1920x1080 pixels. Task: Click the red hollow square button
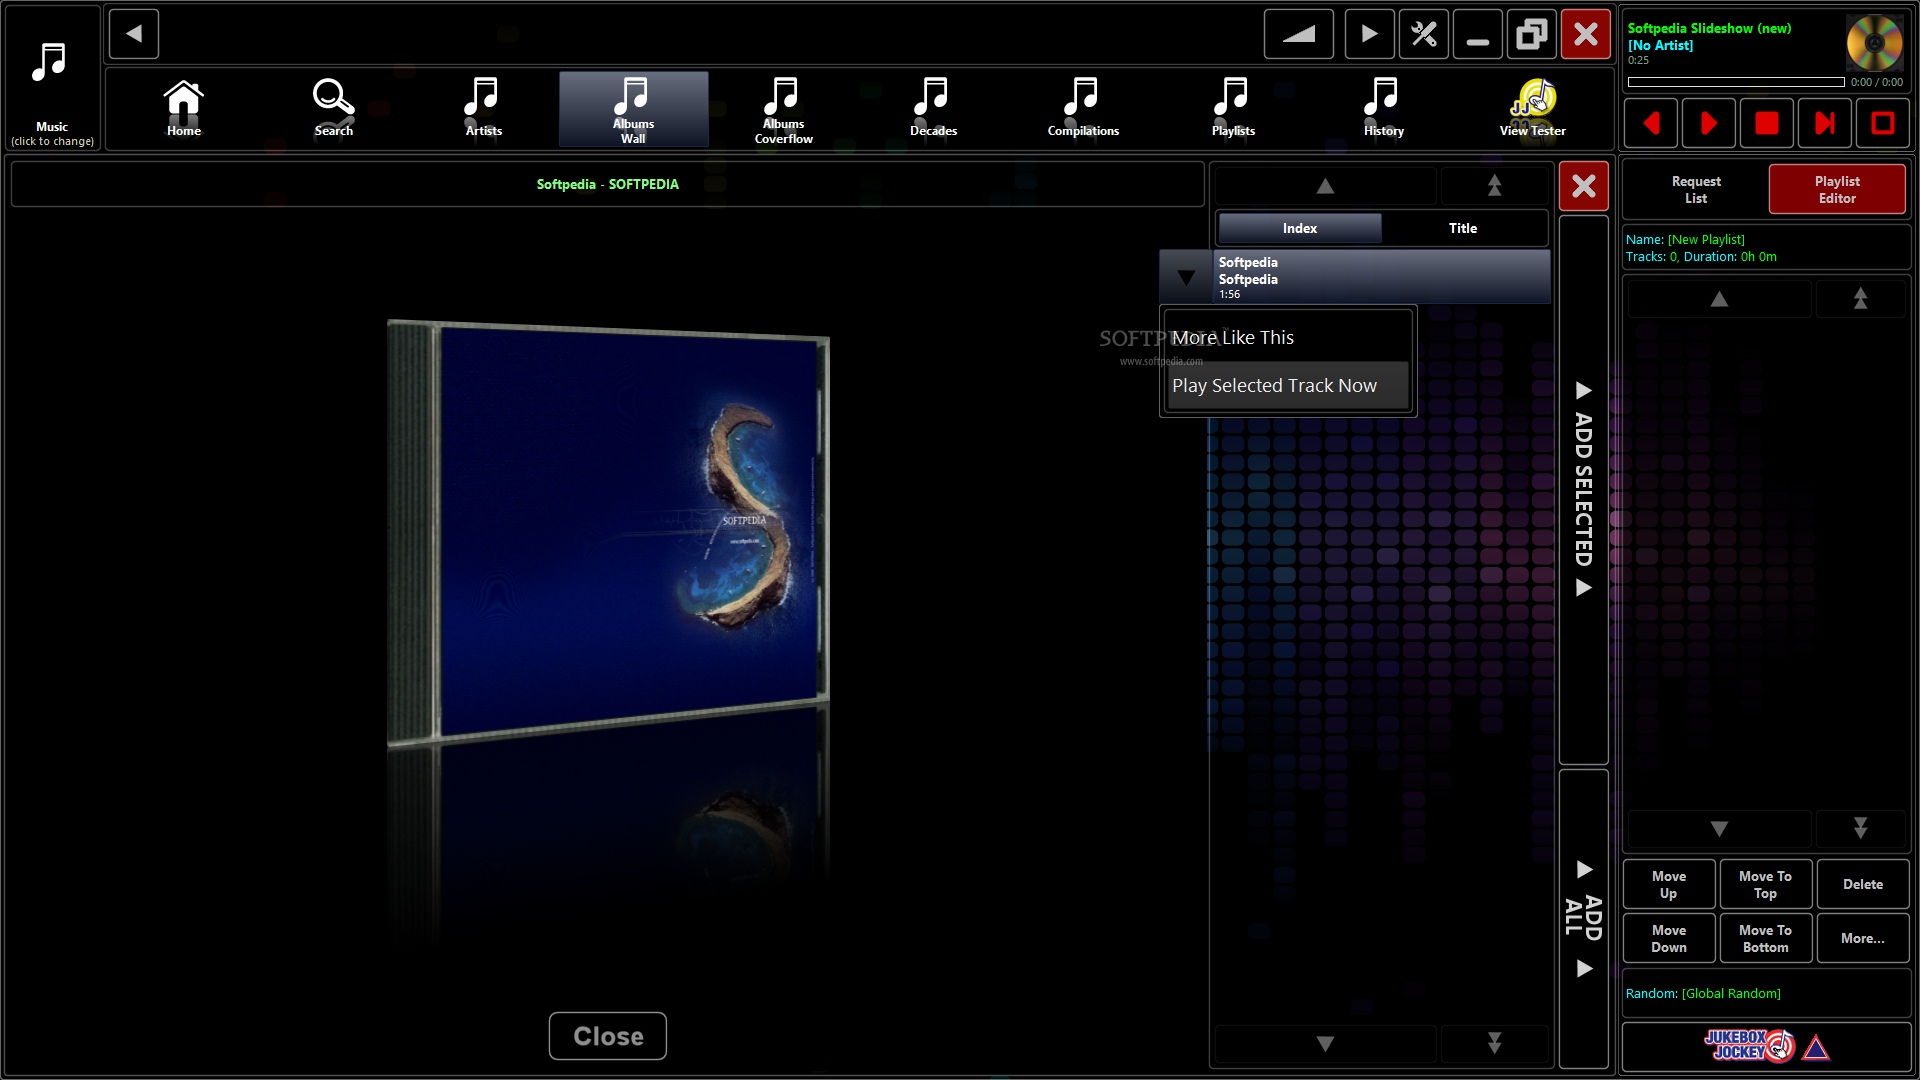(1883, 123)
